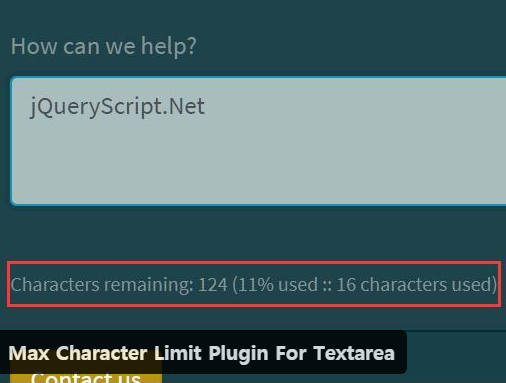Click the word 'Textarea' in the caption
The height and width of the screenshot is (383, 506).
coord(354,353)
